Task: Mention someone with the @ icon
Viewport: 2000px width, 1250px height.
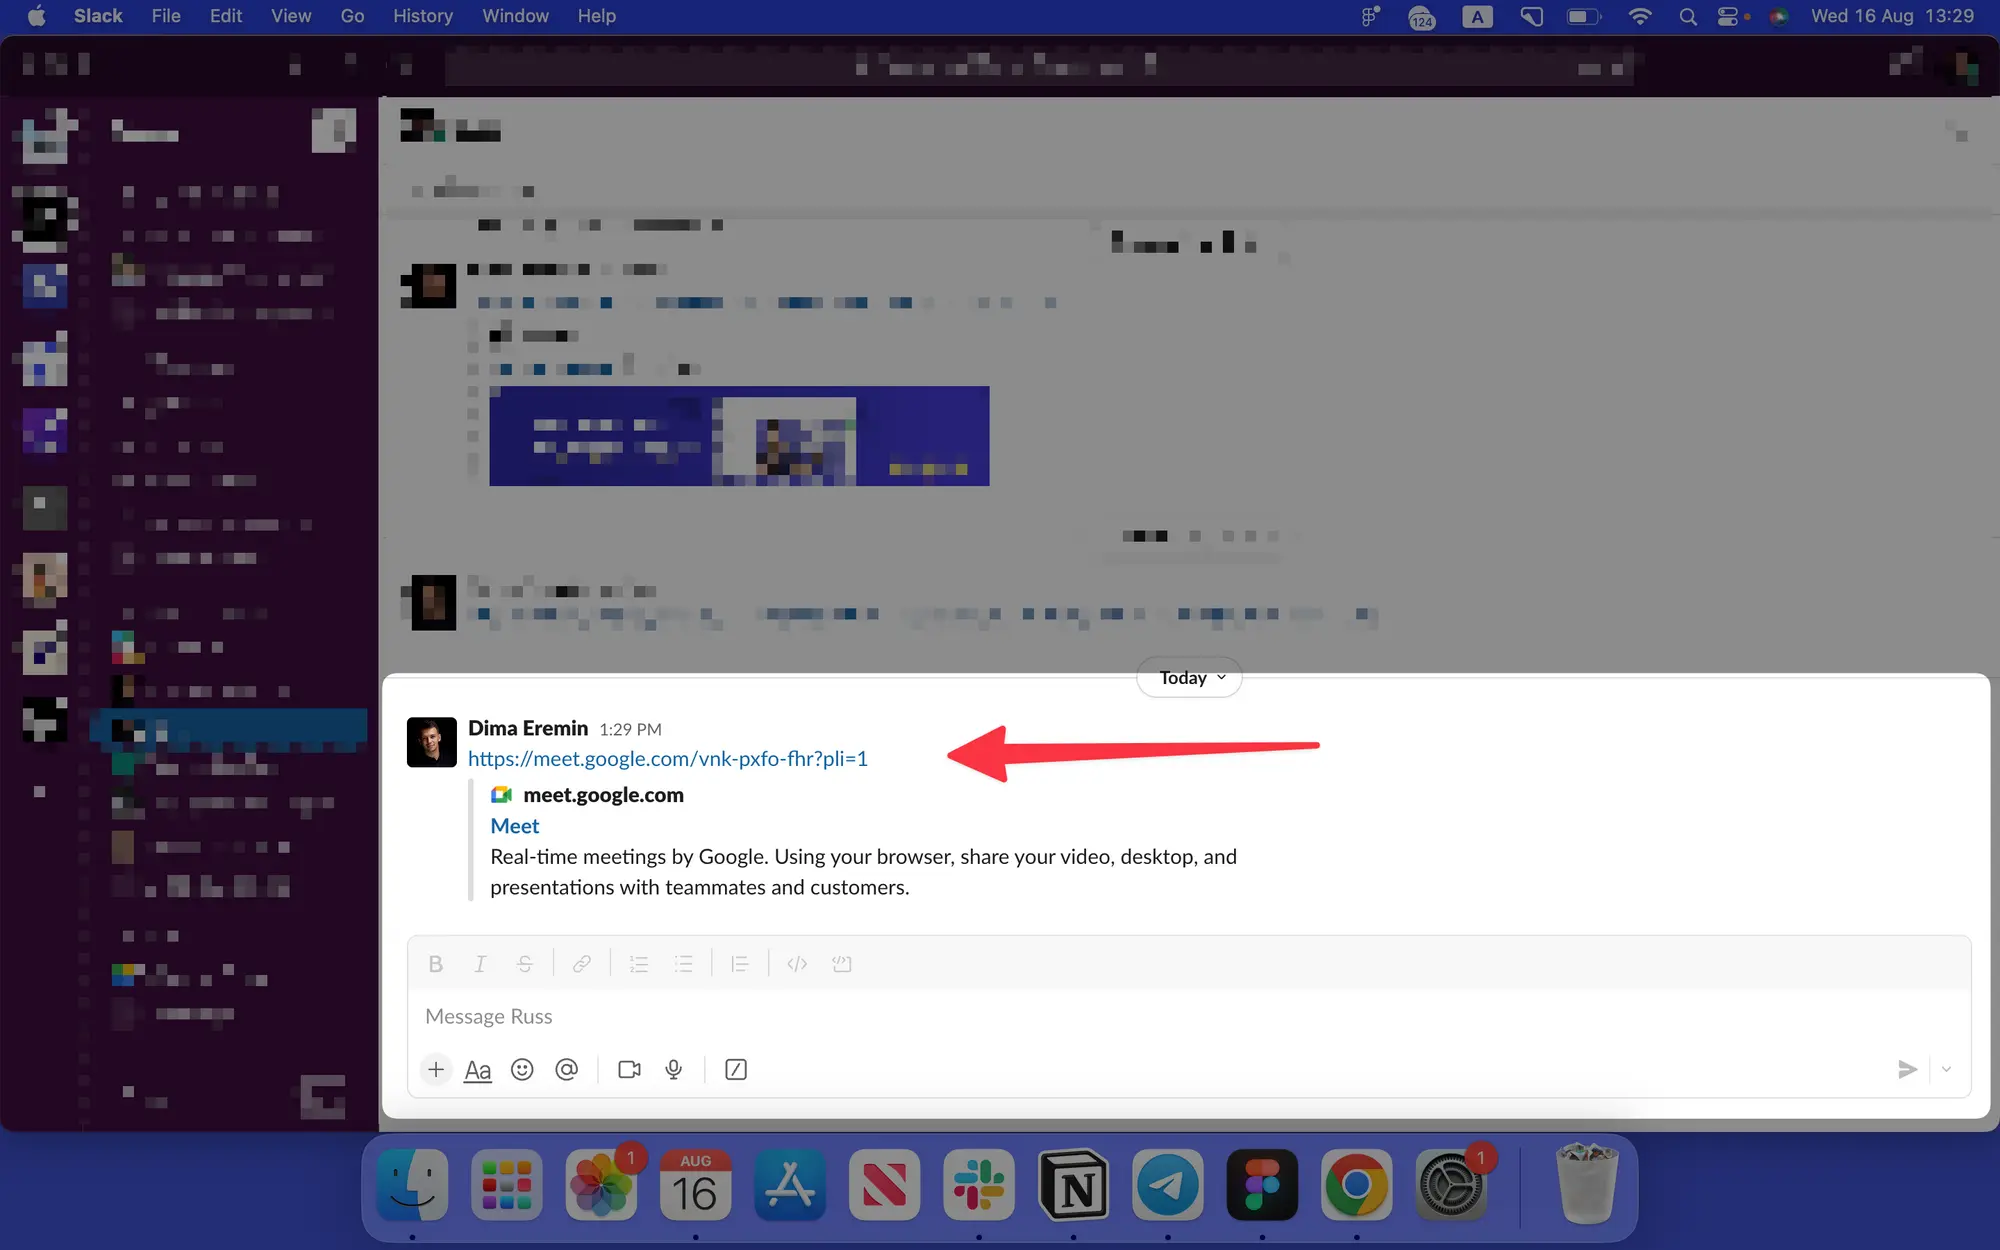Action: click(567, 1069)
